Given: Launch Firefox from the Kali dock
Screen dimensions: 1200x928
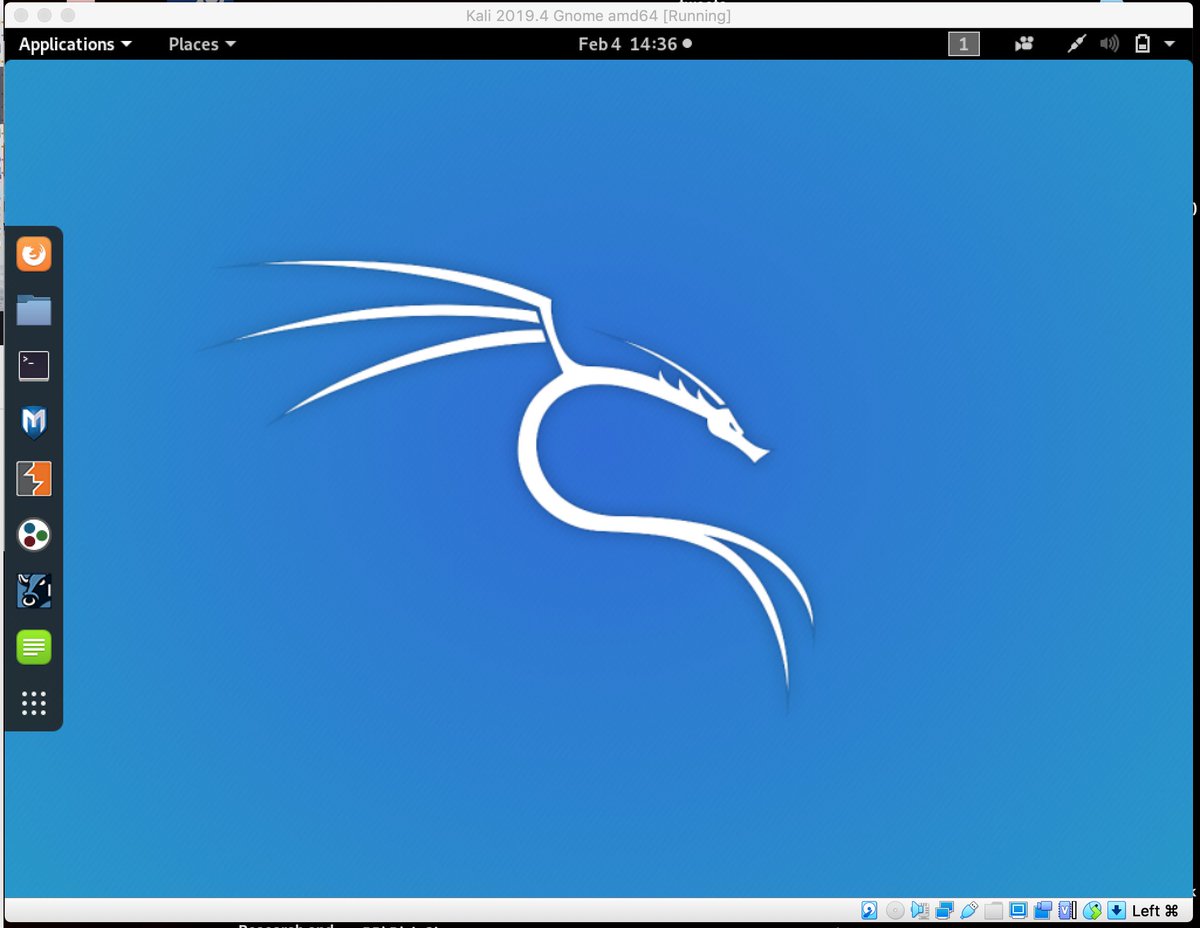Looking at the screenshot, I should (34, 254).
